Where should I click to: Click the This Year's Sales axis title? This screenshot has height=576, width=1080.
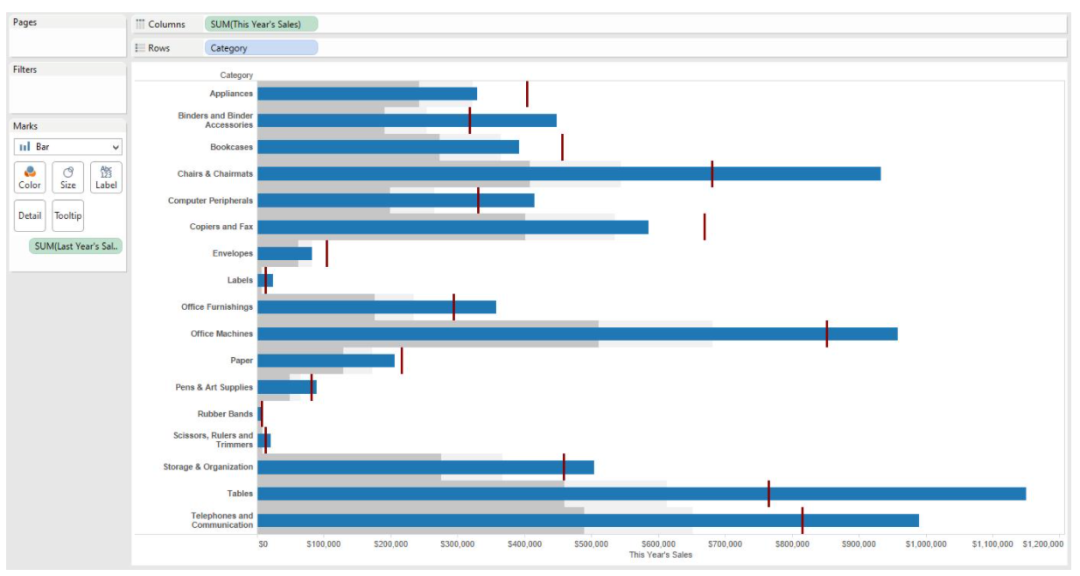[x=660, y=554]
